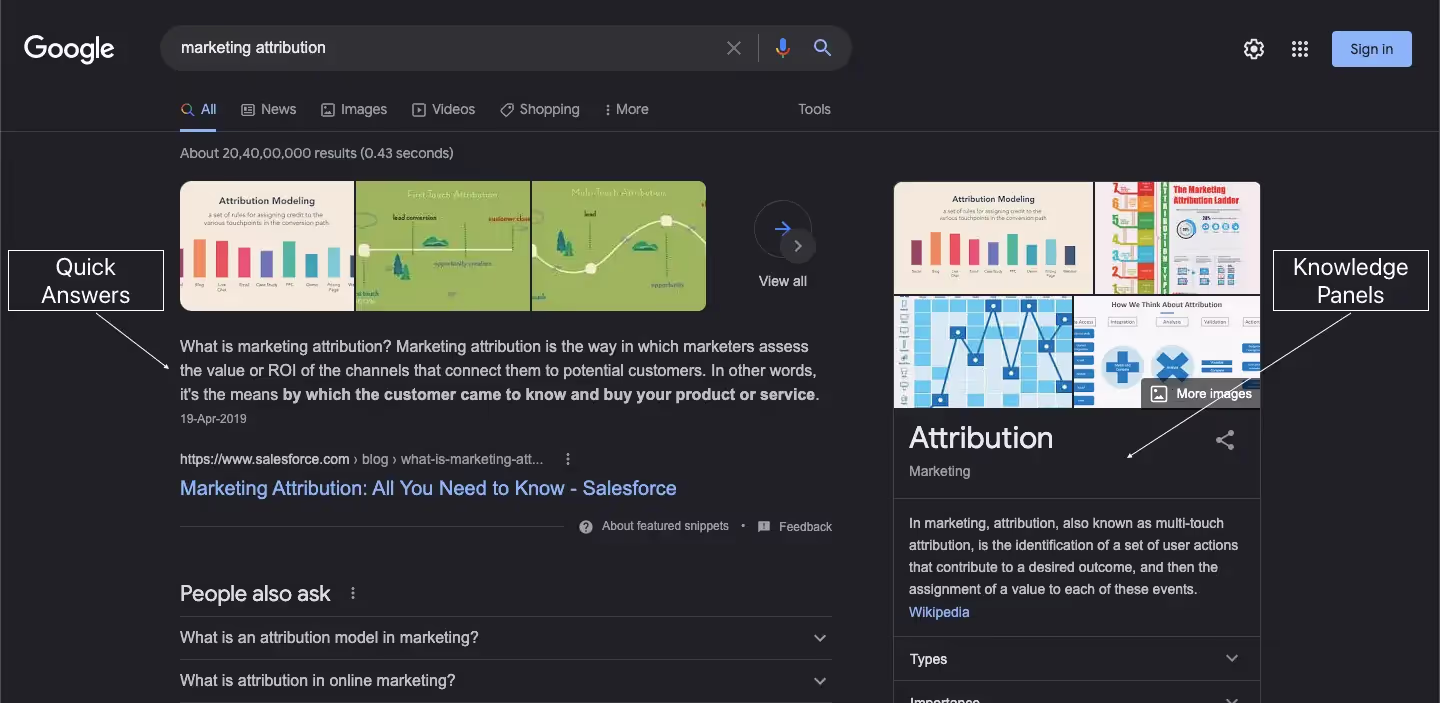Click the View all arrow button
Screen dimensions: 1440x703
(782, 229)
